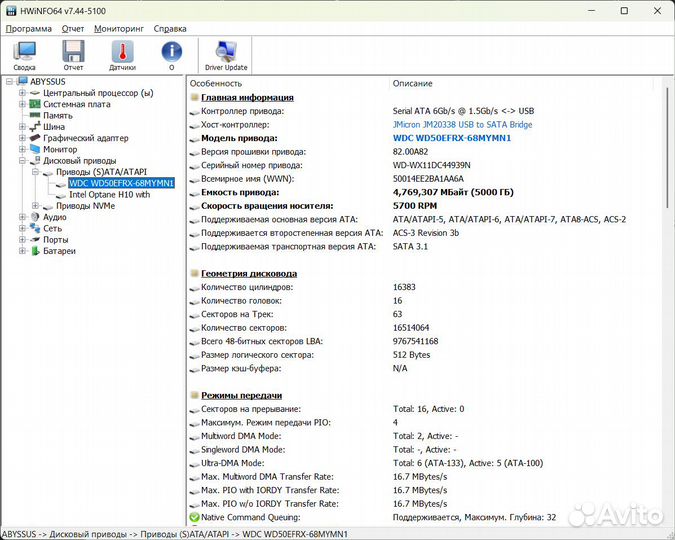Expand the Приводы NVMe node
675x540 pixels.
(36, 205)
